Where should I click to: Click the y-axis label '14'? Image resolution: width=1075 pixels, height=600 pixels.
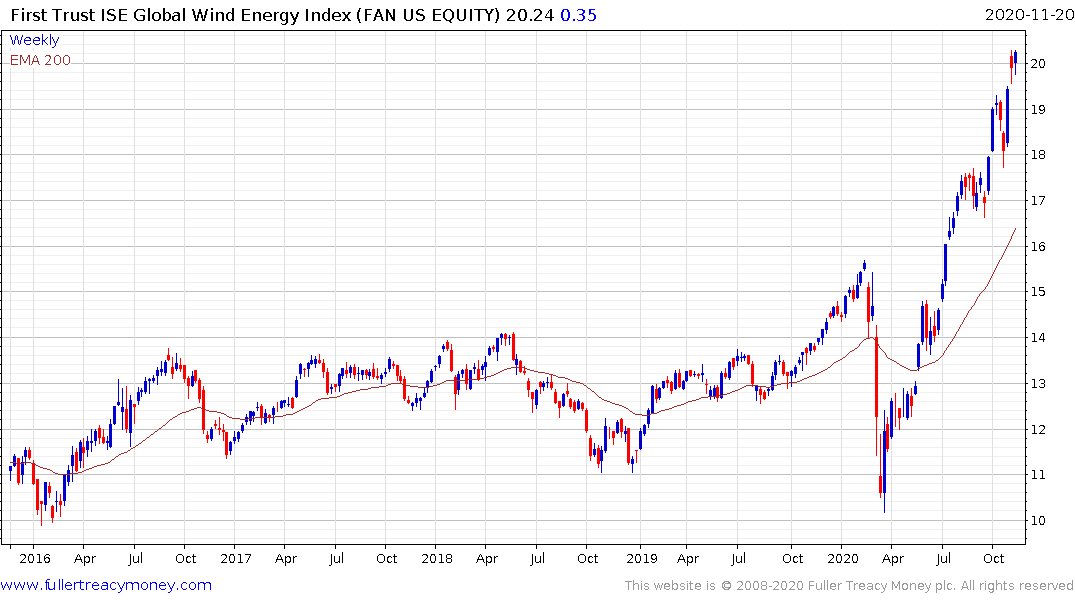[x=1038, y=338]
